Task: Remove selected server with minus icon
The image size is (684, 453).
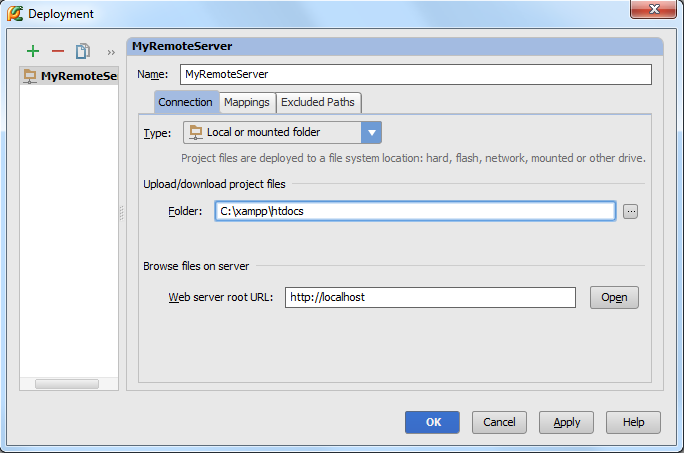Action: coord(58,51)
